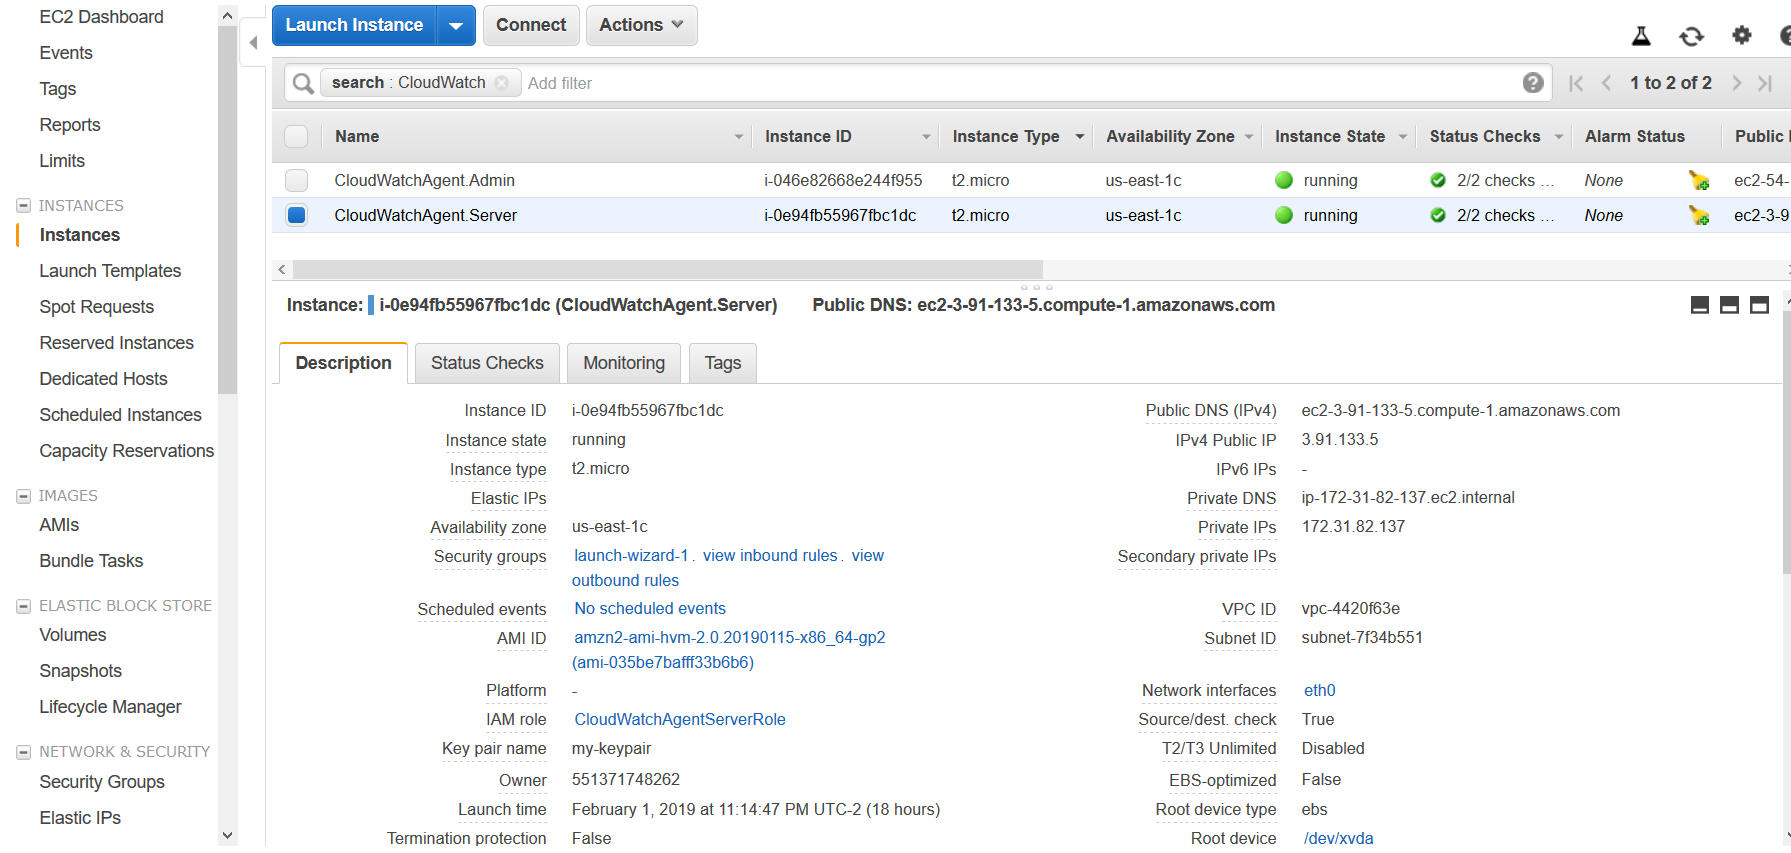Click the filter help question mark icon
The width and height of the screenshot is (1791, 853).
(x=1532, y=83)
